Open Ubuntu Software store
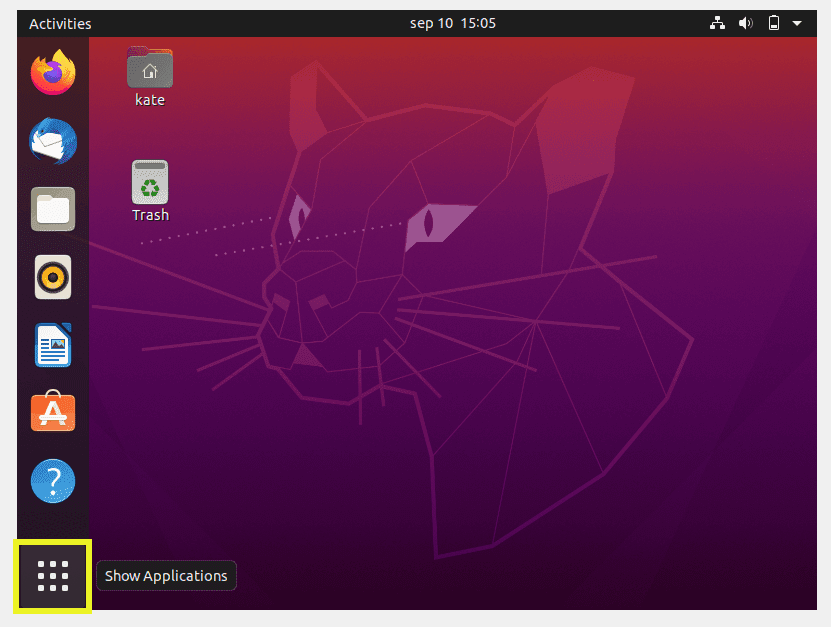831x627 pixels. pyautogui.click(x=53, y=411)
